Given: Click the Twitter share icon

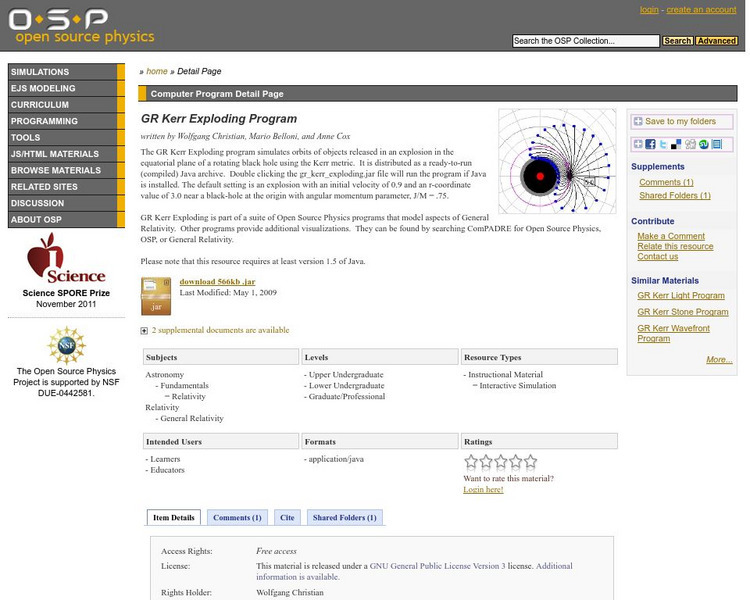Looking at the screenshot, I should point(663,144).
